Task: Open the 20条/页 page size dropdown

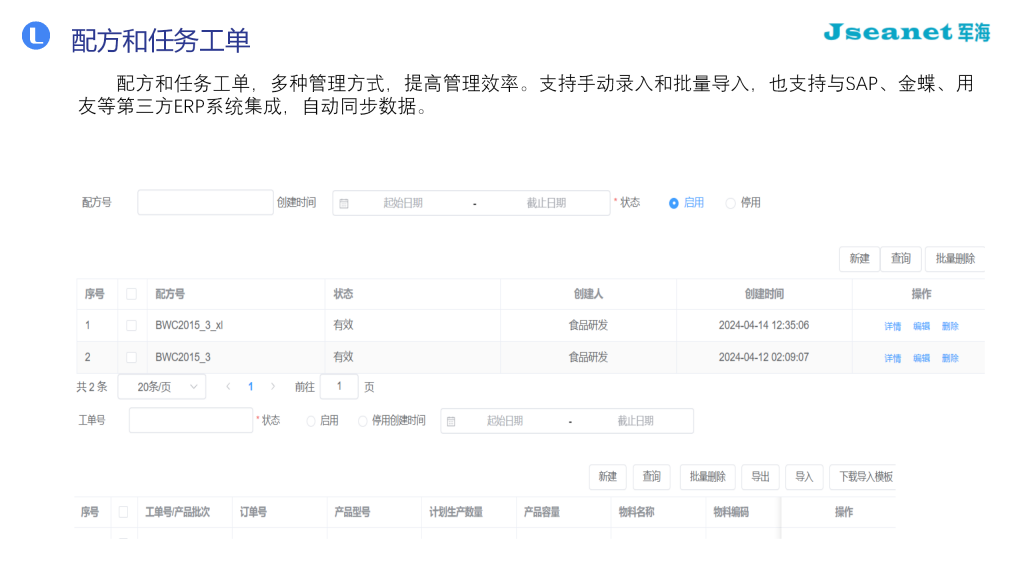Action: pos(161,386)
